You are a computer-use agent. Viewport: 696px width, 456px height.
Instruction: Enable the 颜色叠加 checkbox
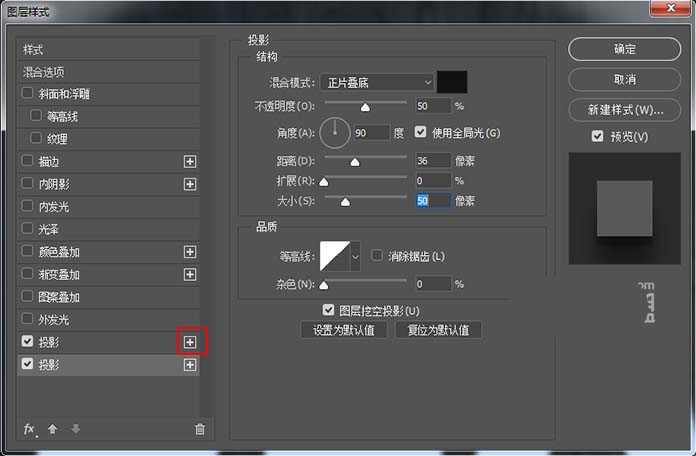click(x=28, y=251)
